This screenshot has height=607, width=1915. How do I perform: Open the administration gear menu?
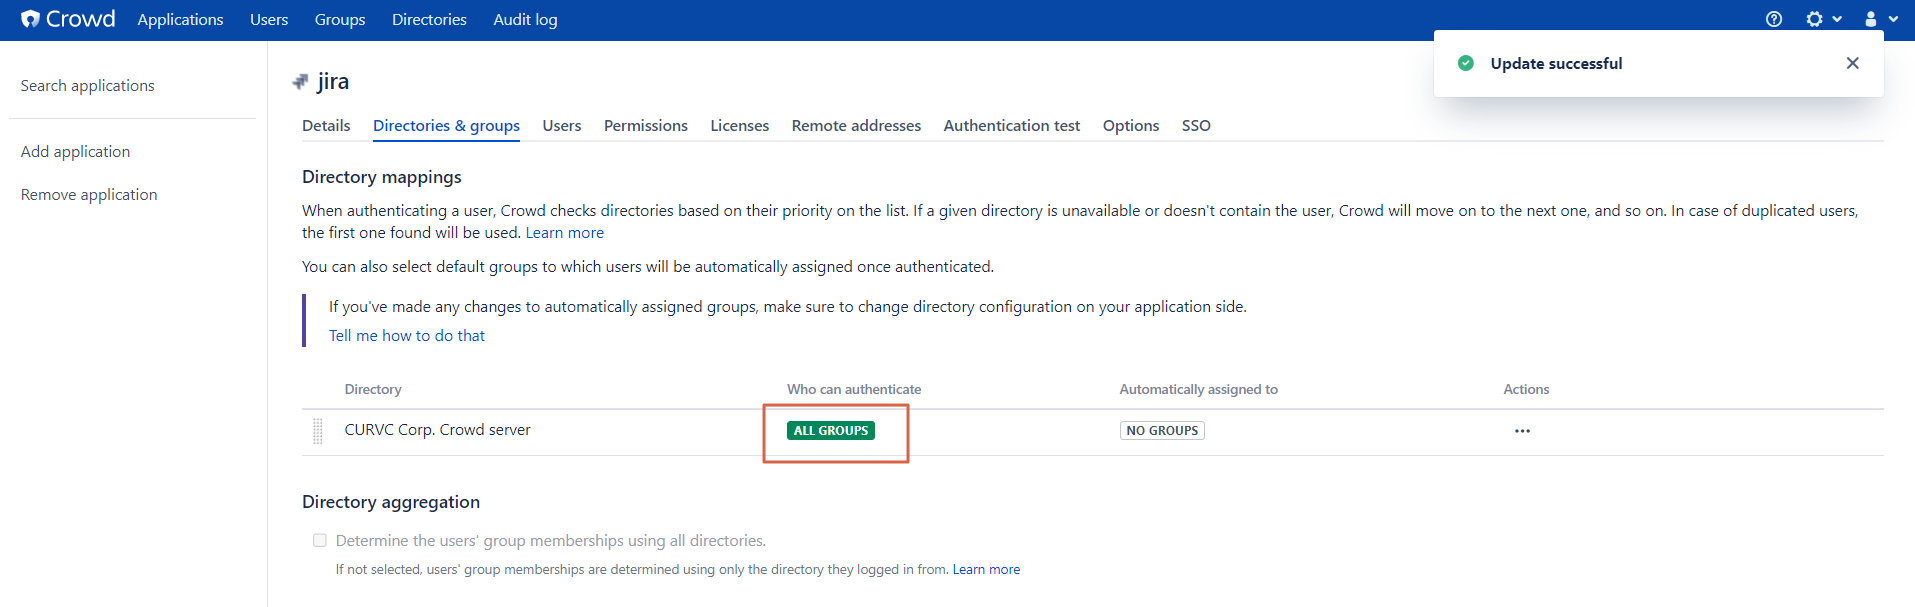coord(1823,19)
